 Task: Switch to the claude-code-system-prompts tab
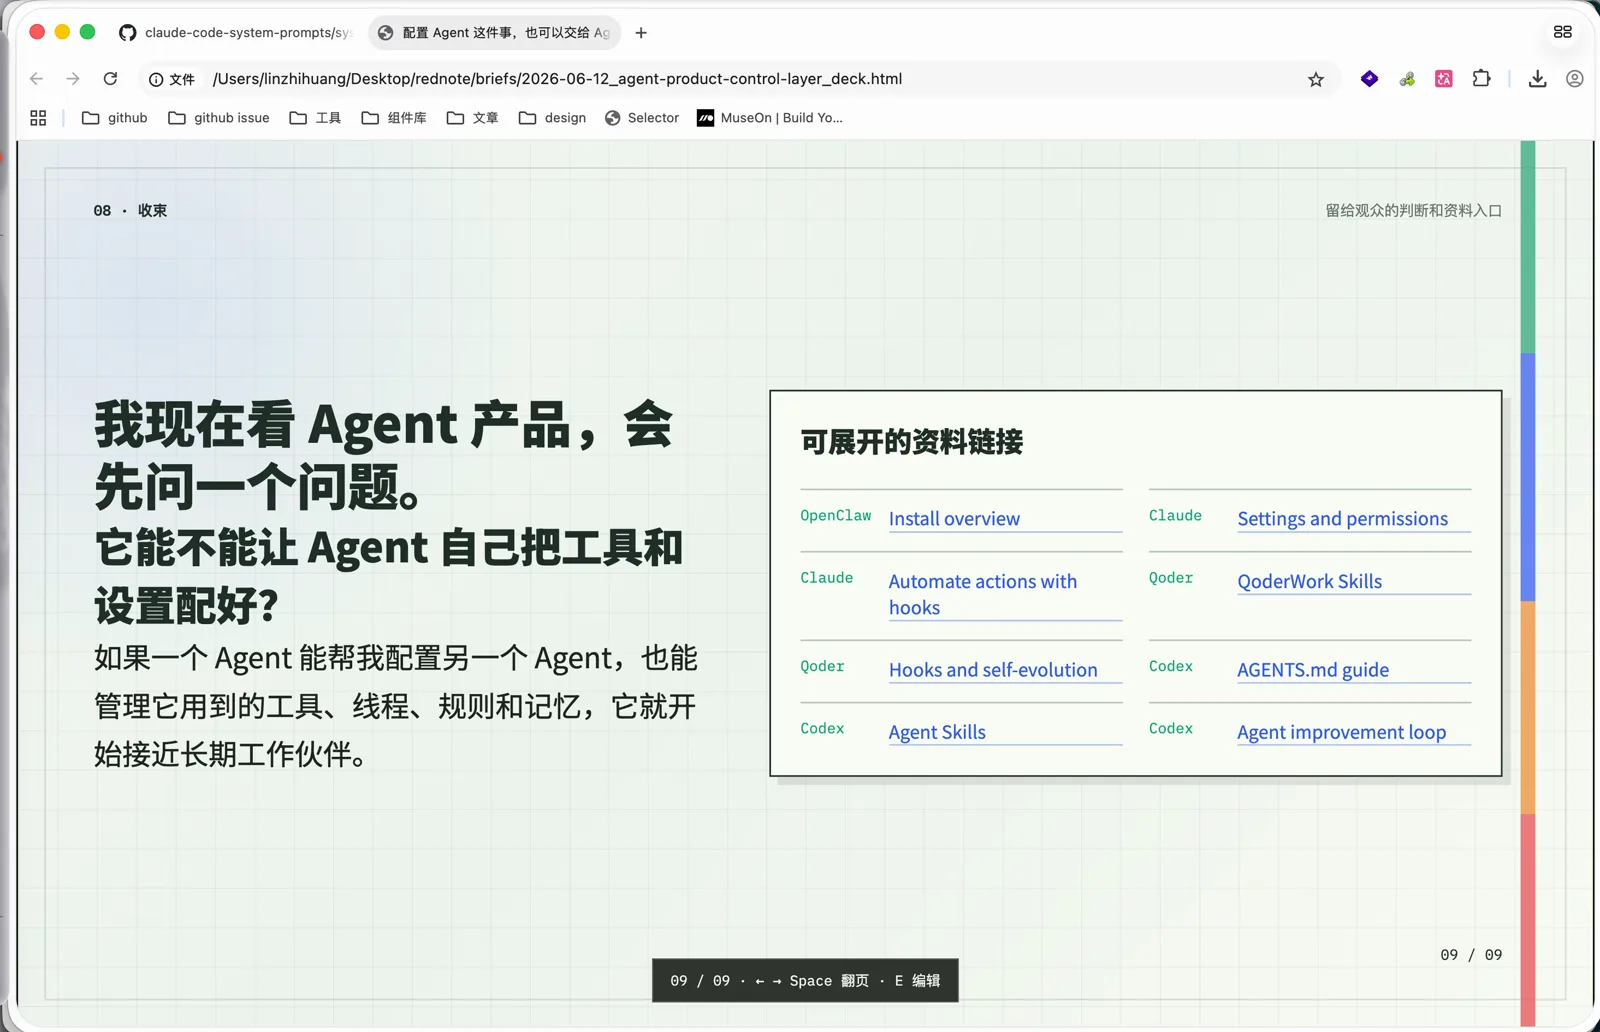tap(235, 33)
